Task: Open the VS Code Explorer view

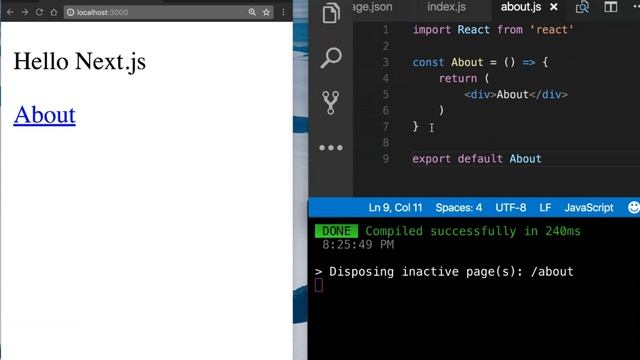Action: [331, 12]
